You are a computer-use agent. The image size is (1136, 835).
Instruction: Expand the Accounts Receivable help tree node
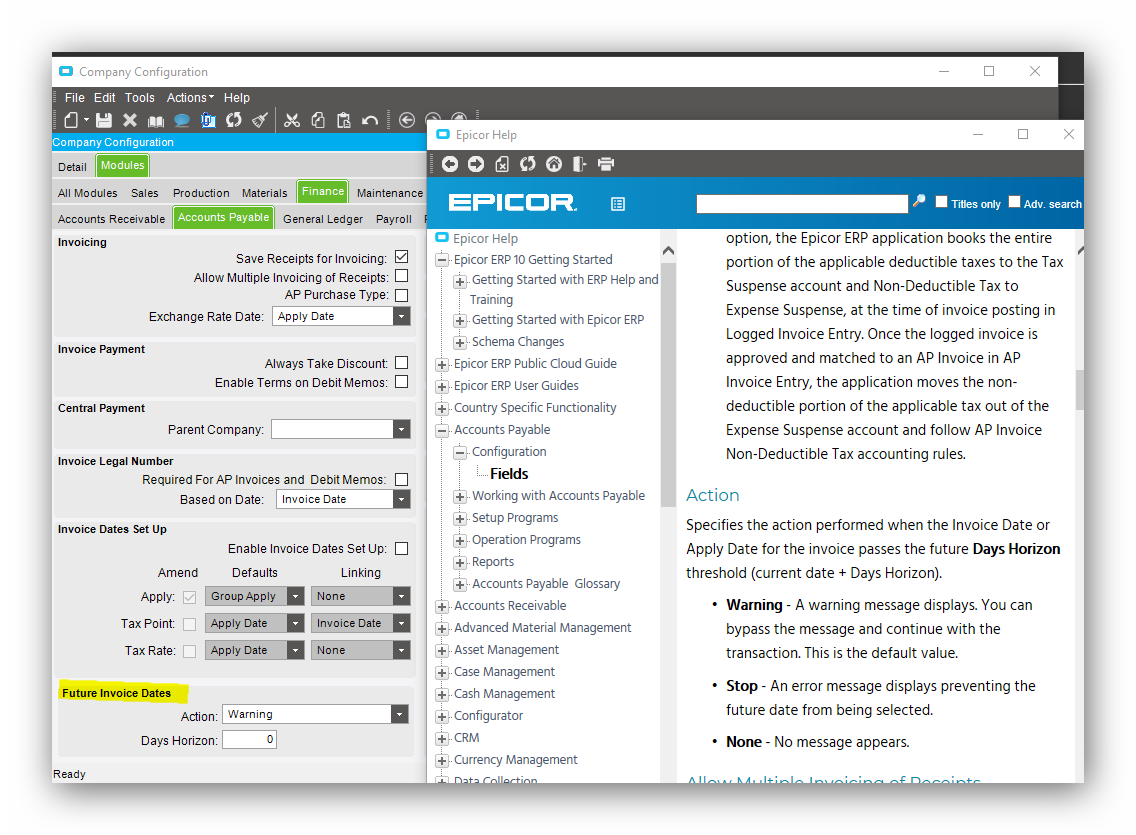click(x=442, y=606)
